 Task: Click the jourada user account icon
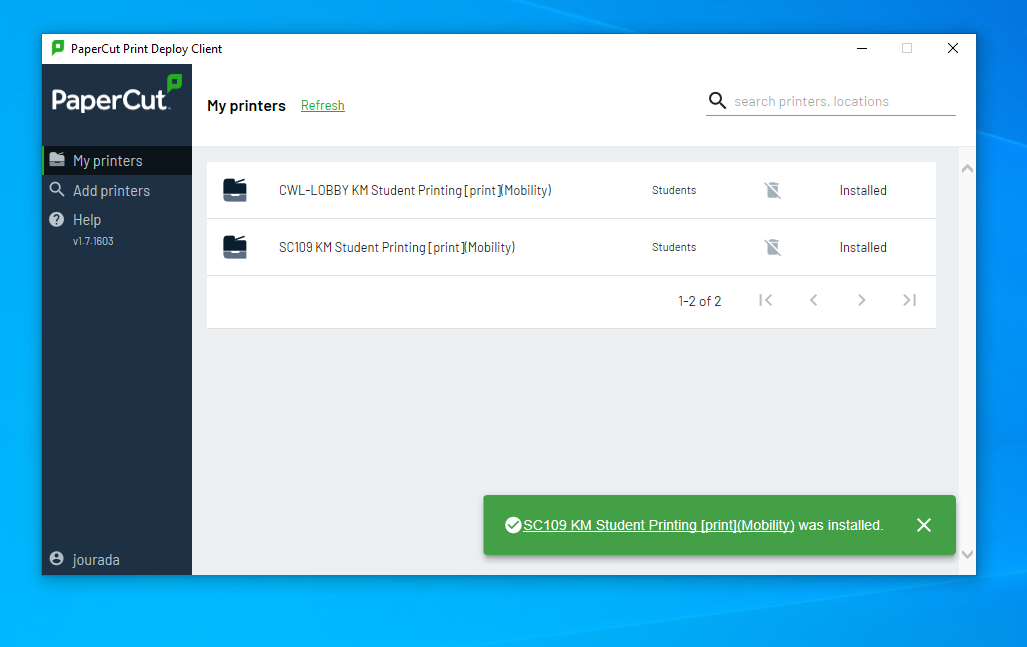(x=56, y=559)
